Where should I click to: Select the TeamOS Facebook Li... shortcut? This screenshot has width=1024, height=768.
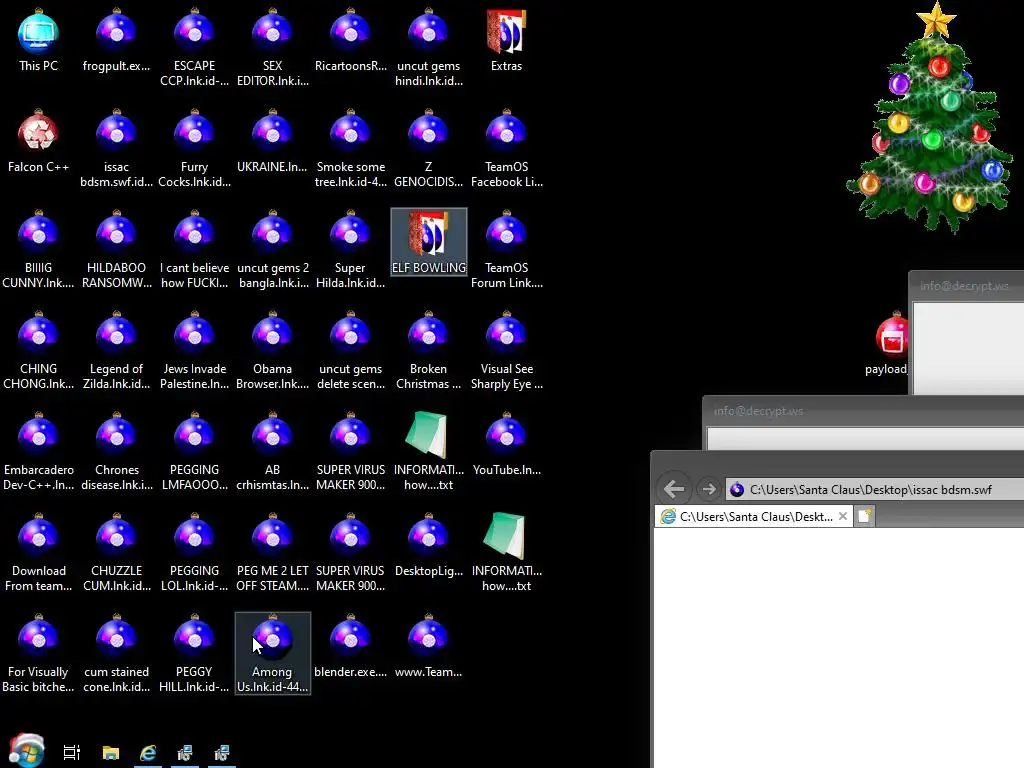506,149
